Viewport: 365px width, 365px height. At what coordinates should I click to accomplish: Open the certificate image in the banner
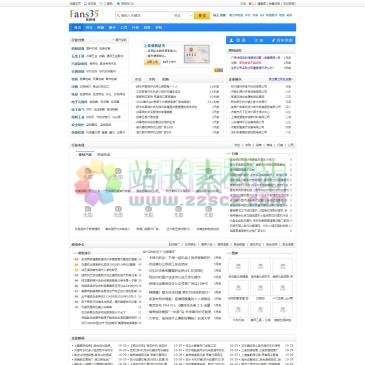pyautogui.click(x=197, y=55)
